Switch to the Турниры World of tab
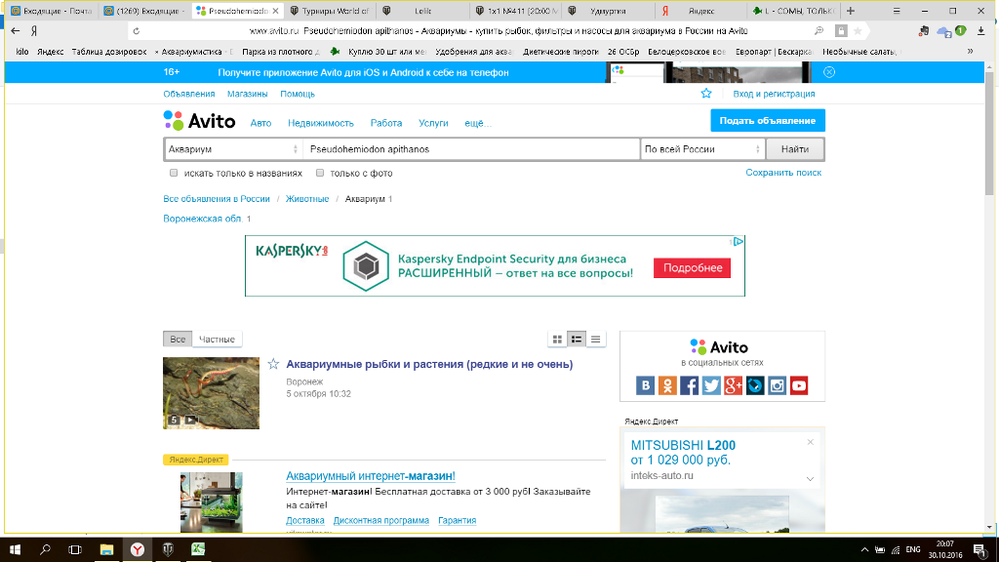 coord(329,11)
